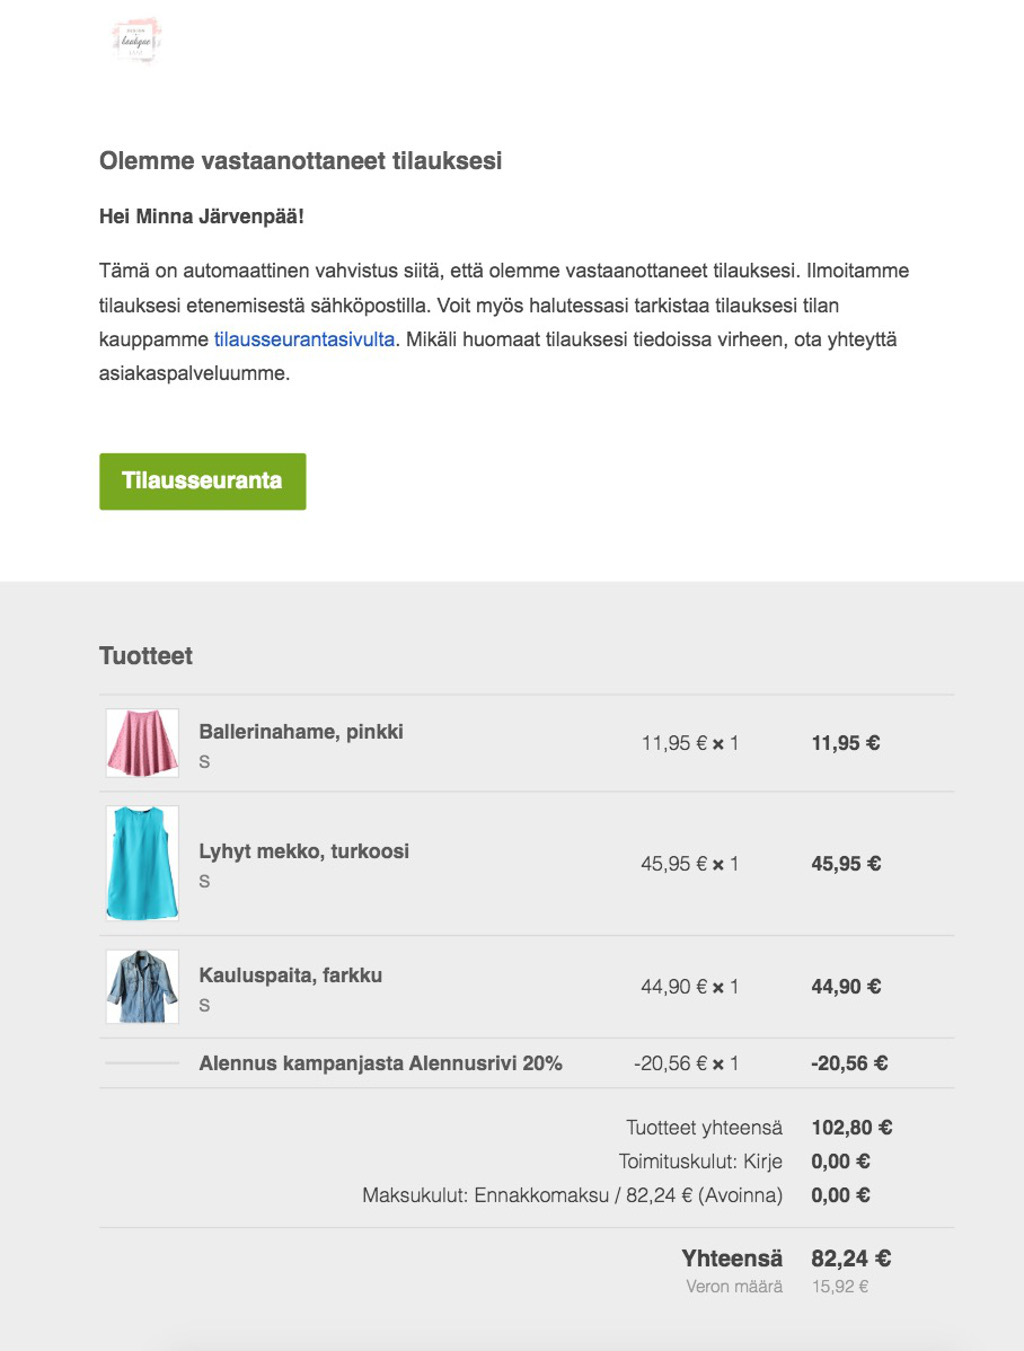The width and height of the screenshot is (1024, 1351).
Task: Select the Alennus kampanjasta Alennusrivi 20% row
Action: click(x=527, y=1063)
